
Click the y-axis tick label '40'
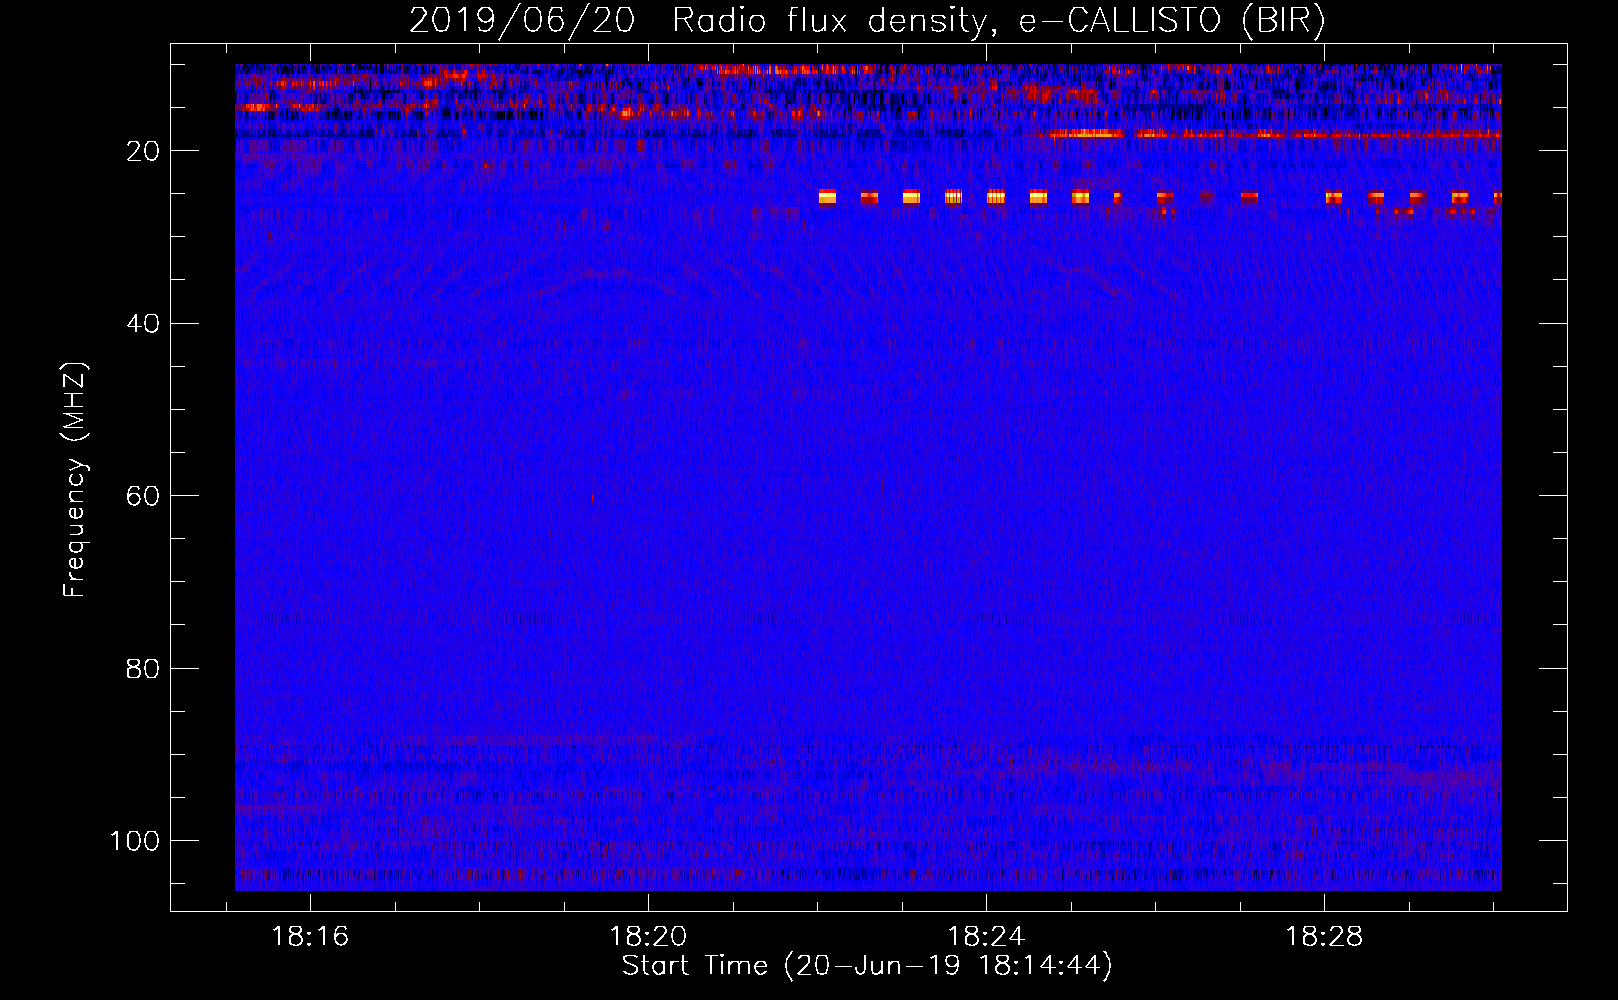pyautogui.click(x=143, y=324)
